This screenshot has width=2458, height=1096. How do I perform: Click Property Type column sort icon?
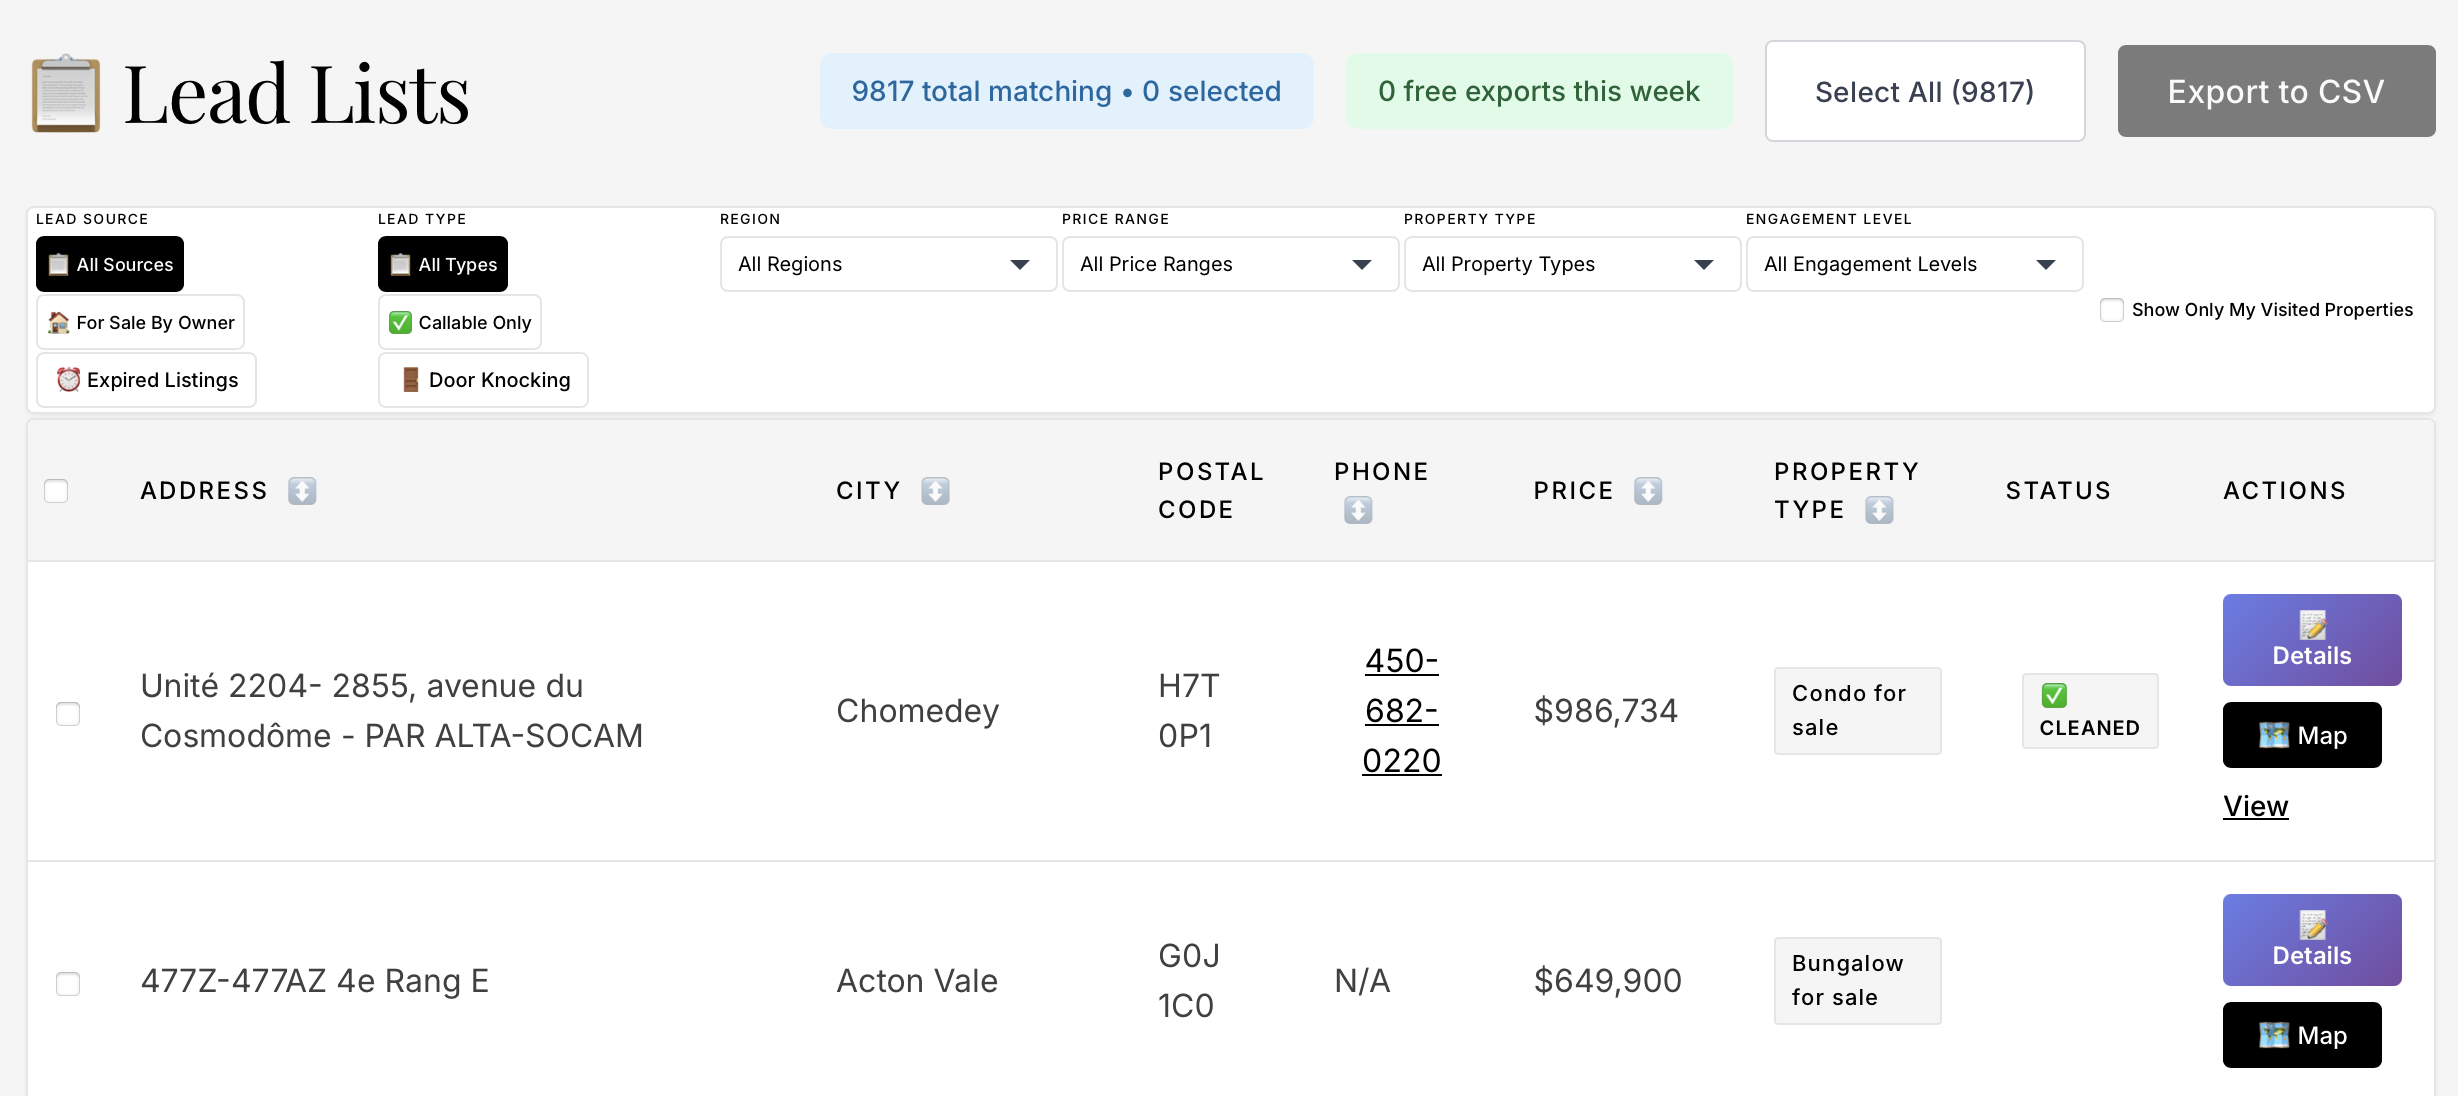point(1878,510)
